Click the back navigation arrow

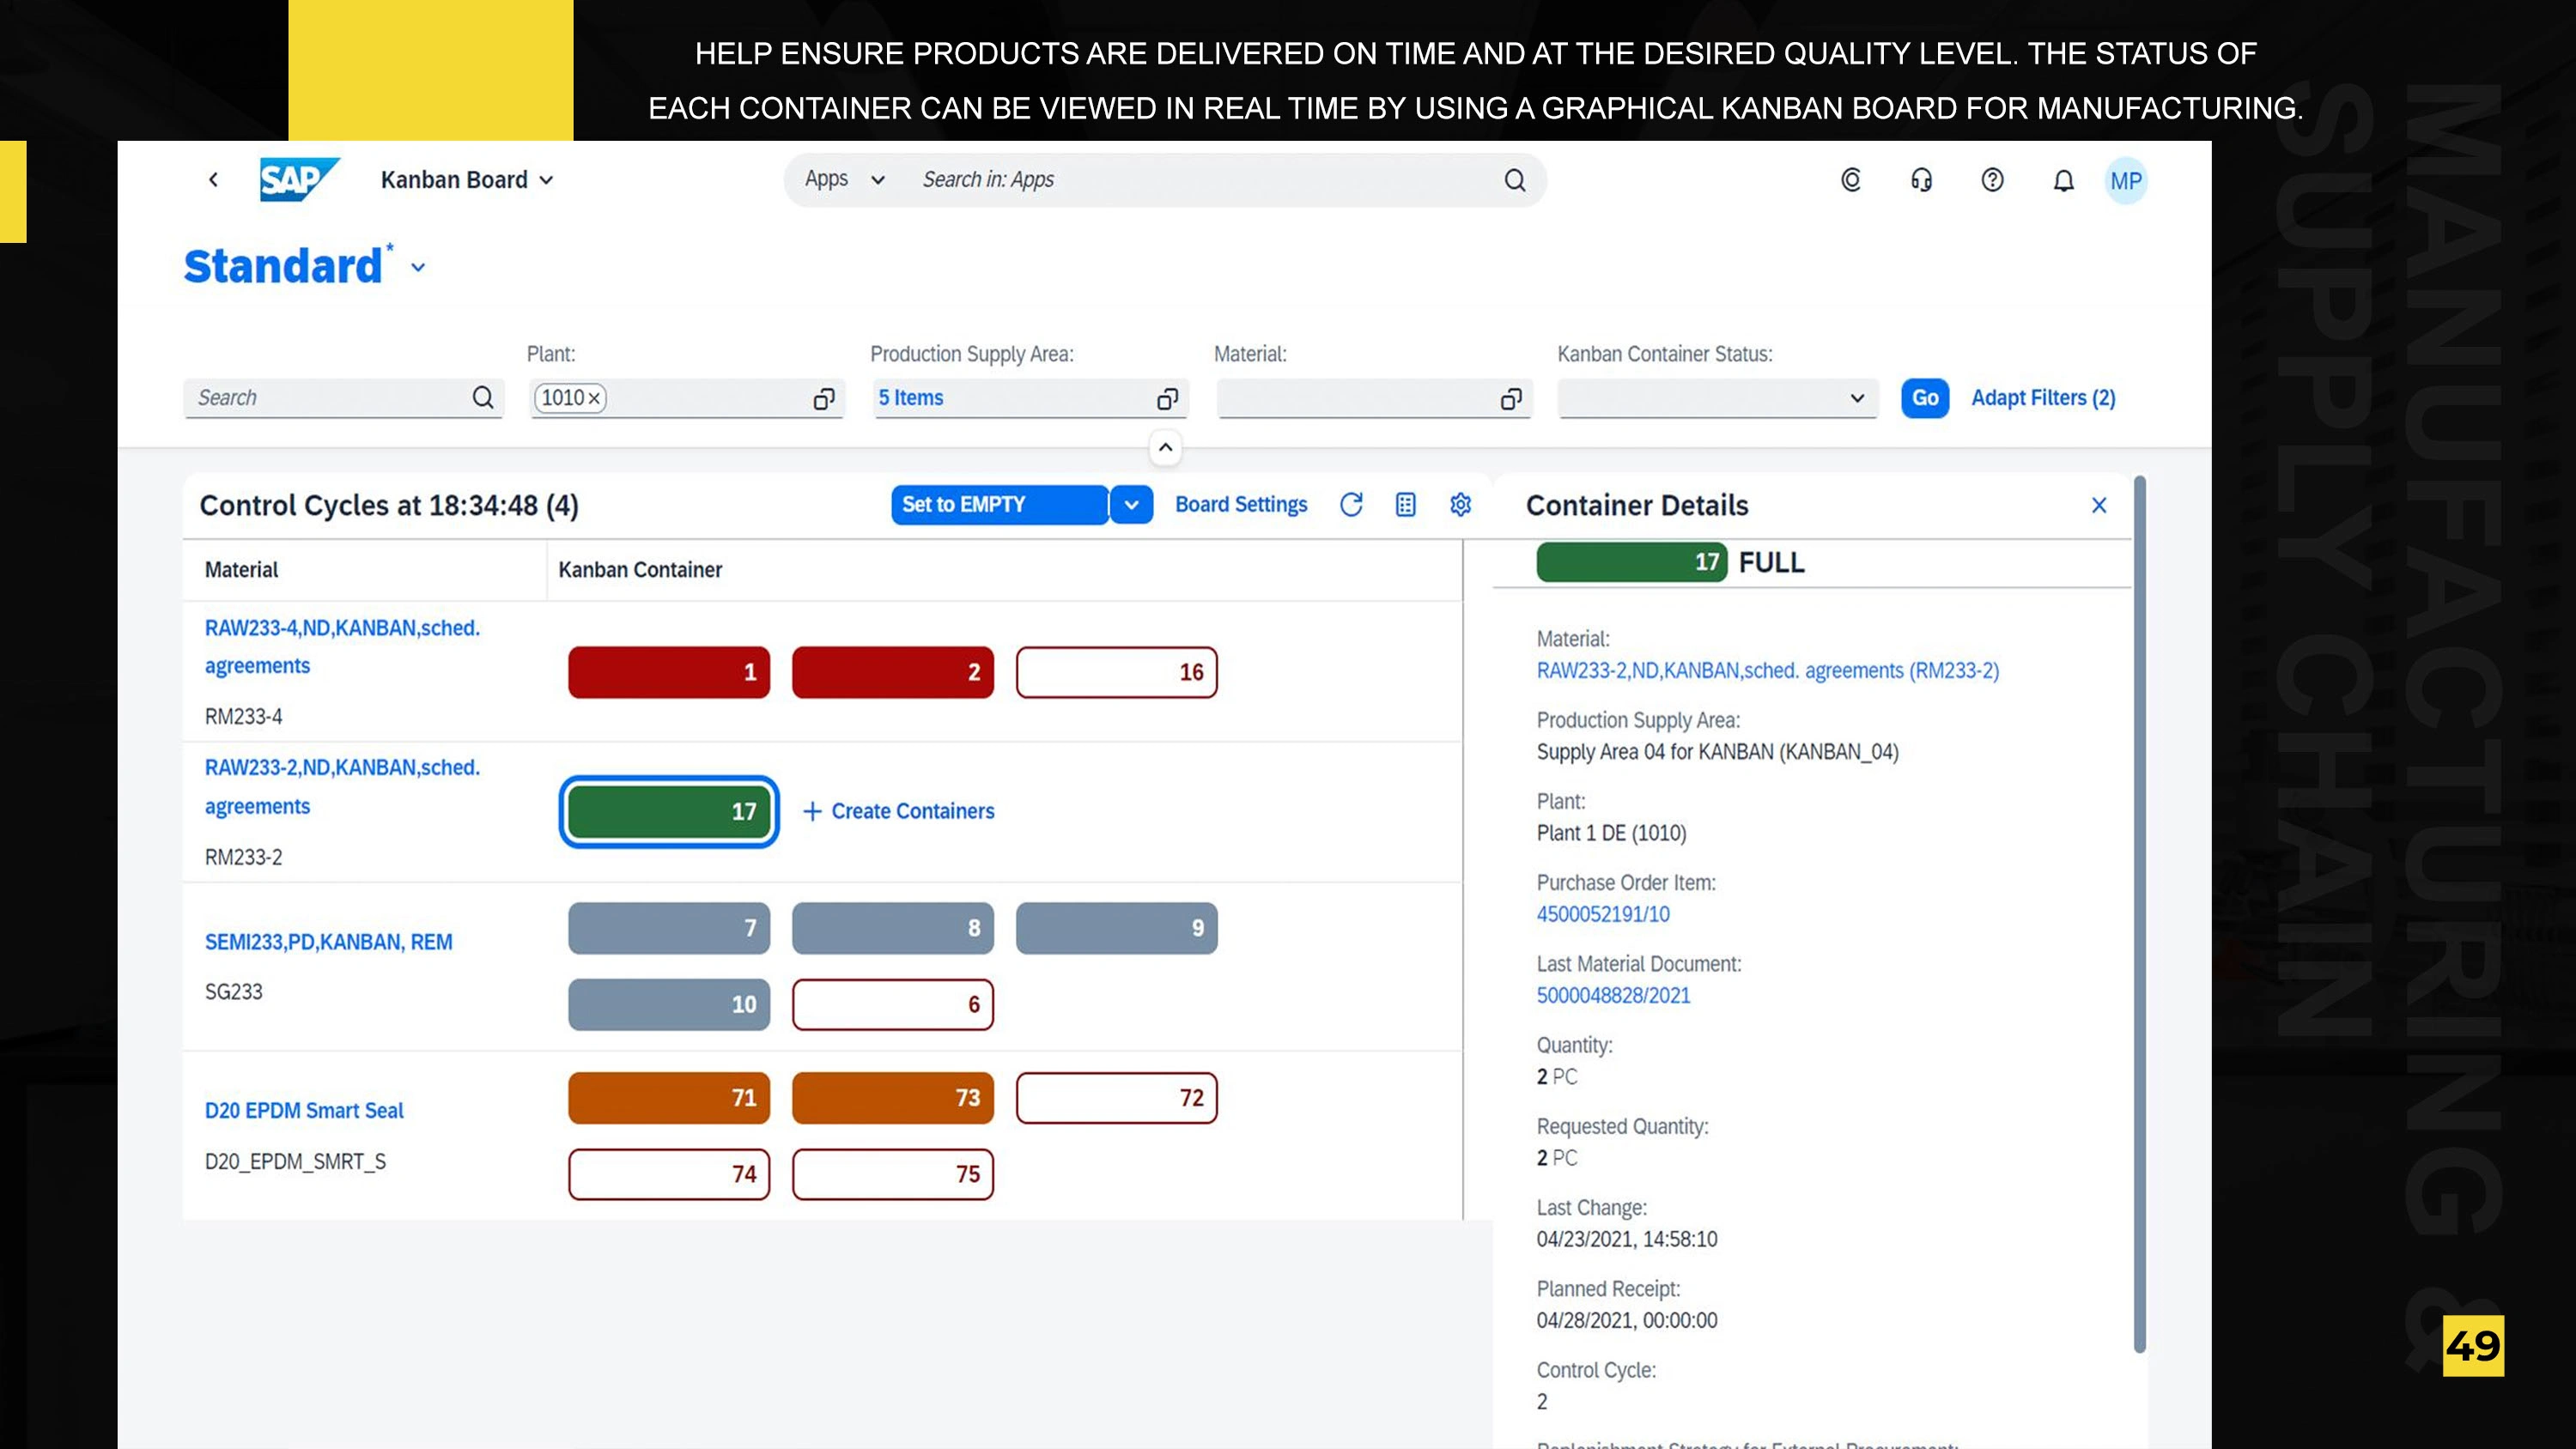tap(213, 180)
